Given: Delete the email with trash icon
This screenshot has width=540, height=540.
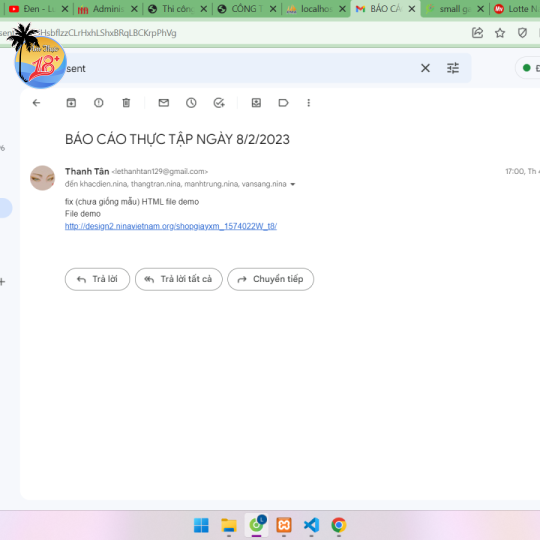Looking at the screenshot, I should click(126, 103).
